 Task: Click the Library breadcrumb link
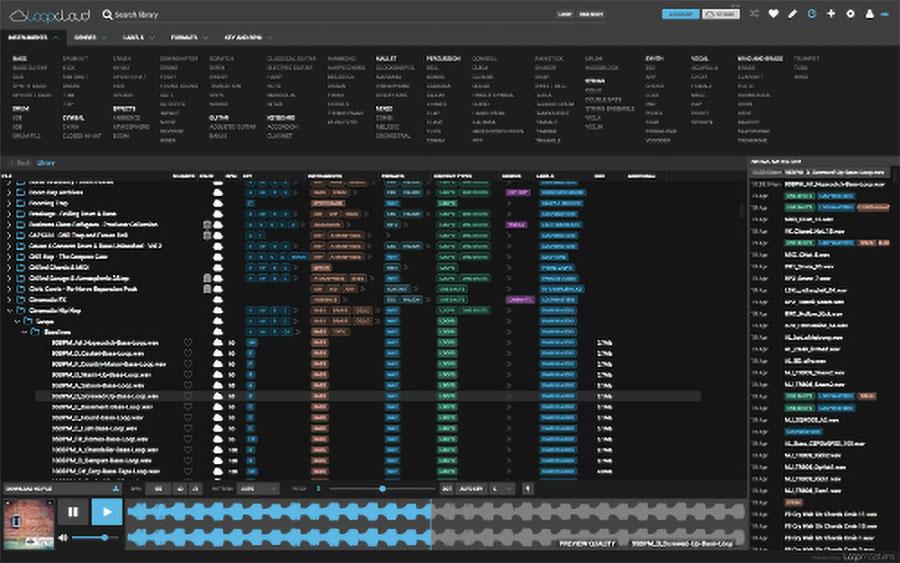coord(47,161)
